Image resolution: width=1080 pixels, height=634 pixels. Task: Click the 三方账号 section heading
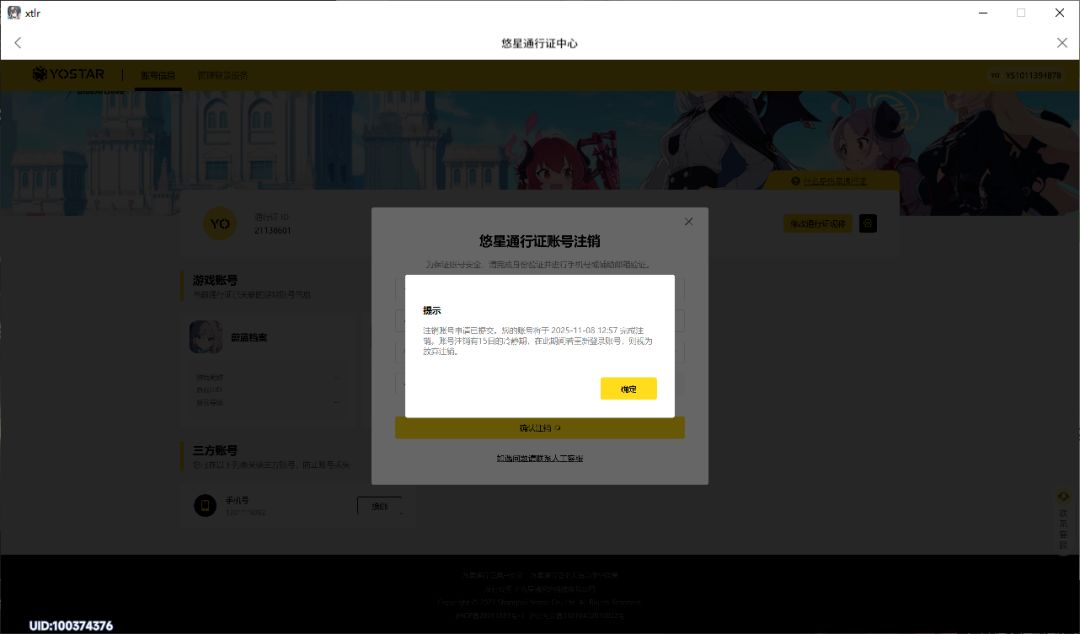215,450
